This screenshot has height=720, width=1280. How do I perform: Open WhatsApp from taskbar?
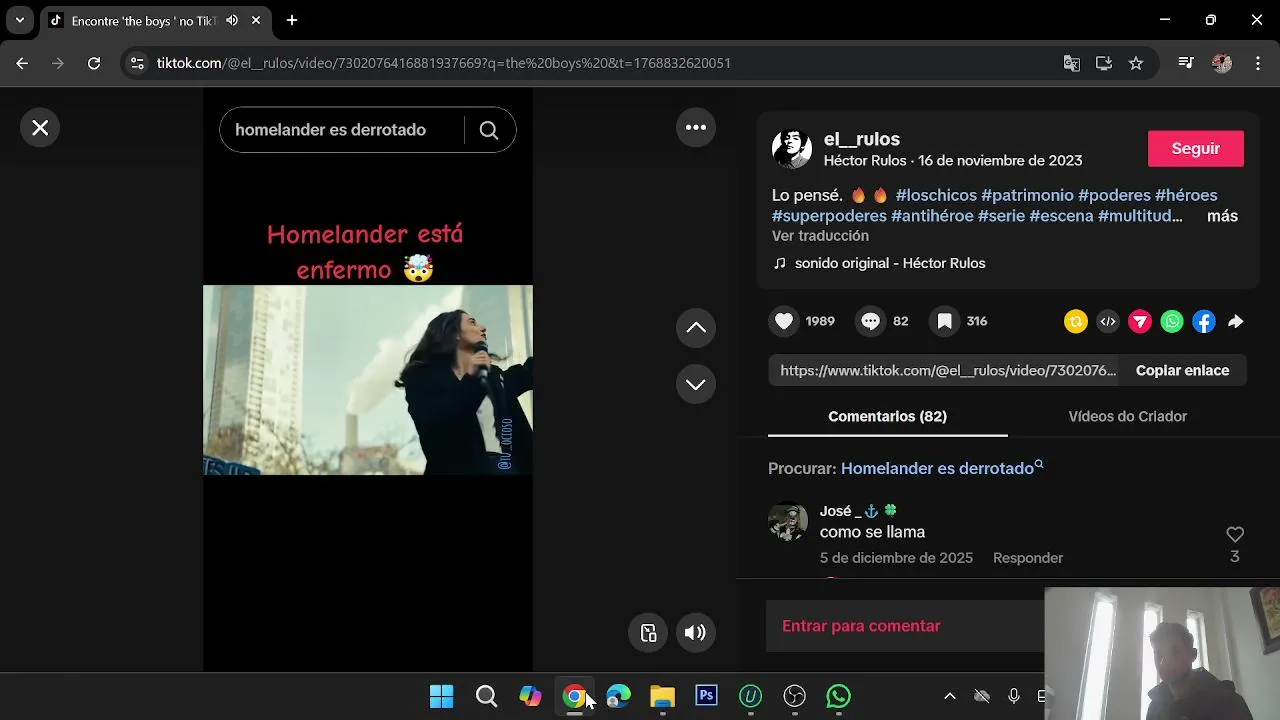tap(839, 696)
